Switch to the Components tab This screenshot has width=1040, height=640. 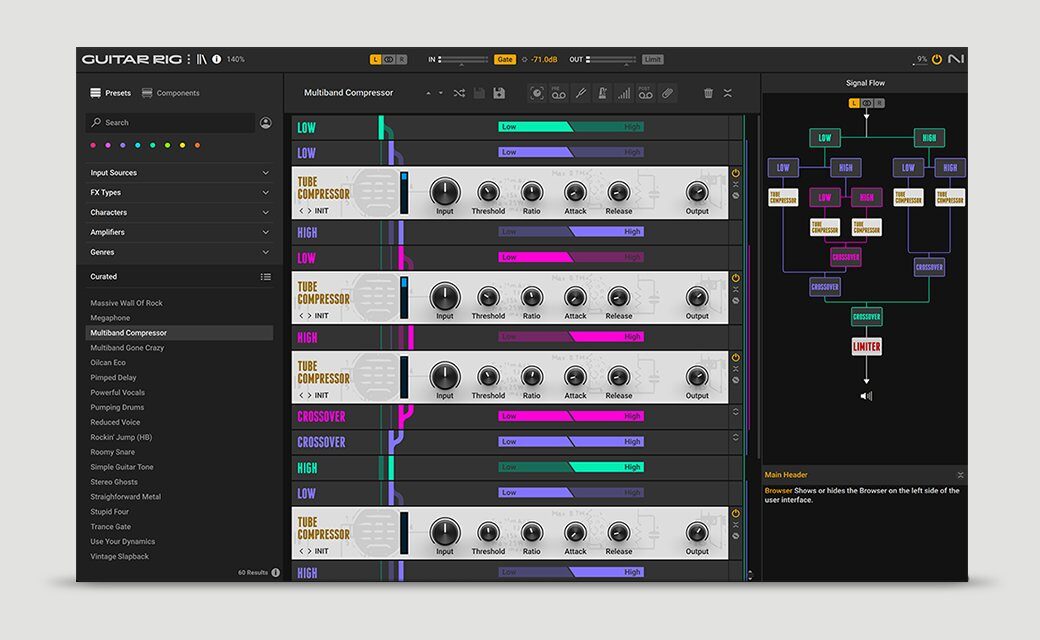(170, 93)
